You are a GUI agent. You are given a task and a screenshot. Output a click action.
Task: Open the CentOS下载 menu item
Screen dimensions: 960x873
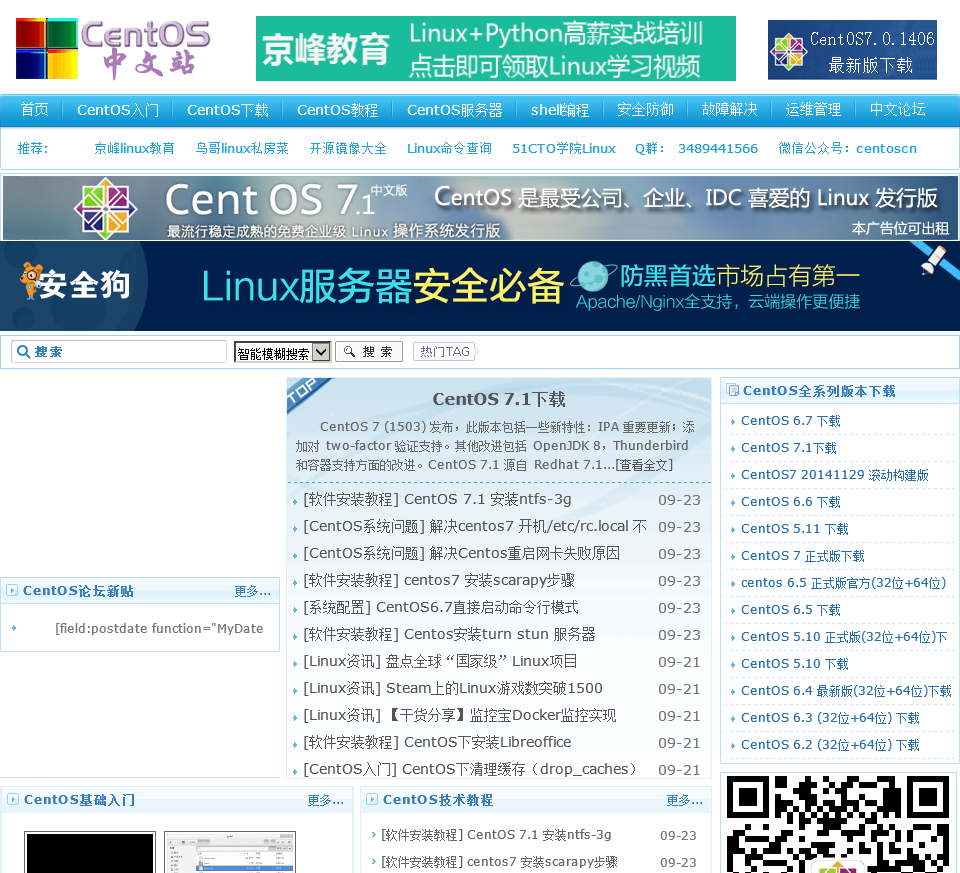click(228, 110)
